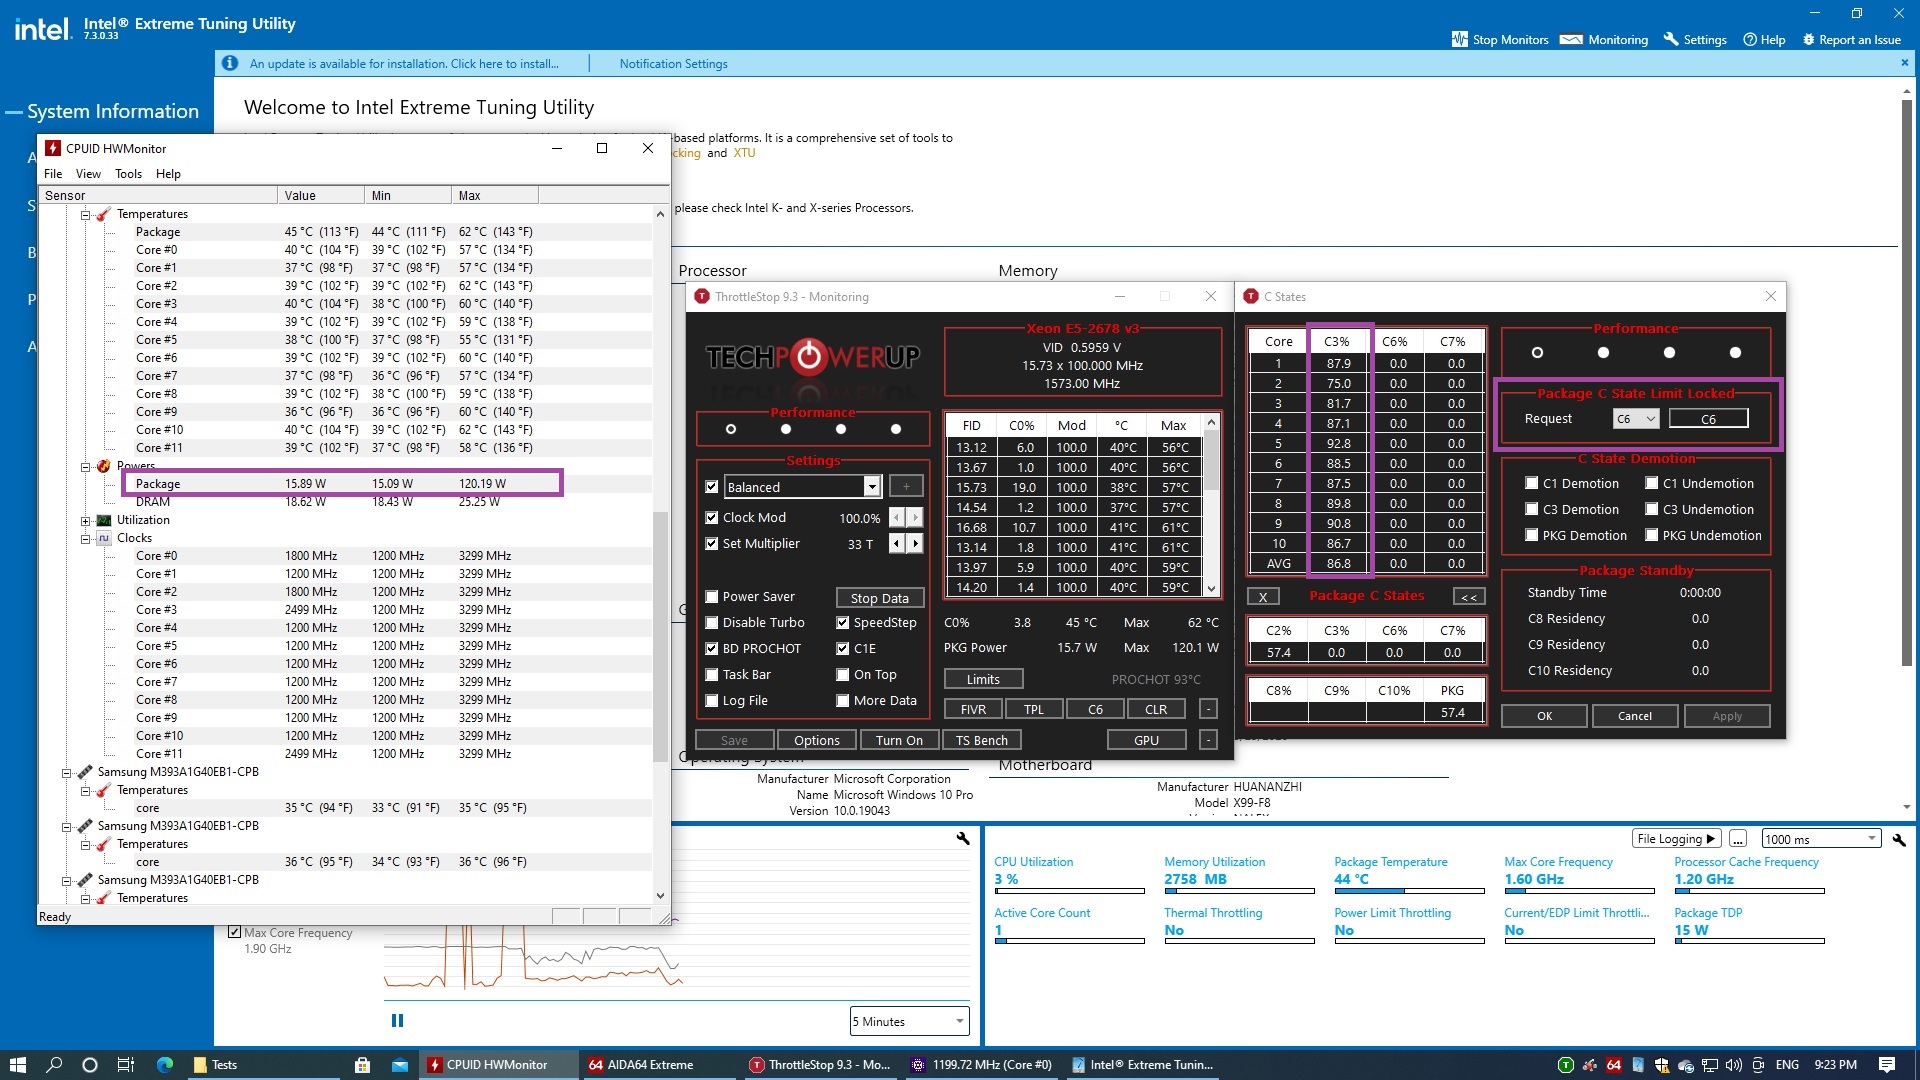Open the View menu in HWMonitor
Screen dimensions: 1920x1080
click(x=88, y=174)
